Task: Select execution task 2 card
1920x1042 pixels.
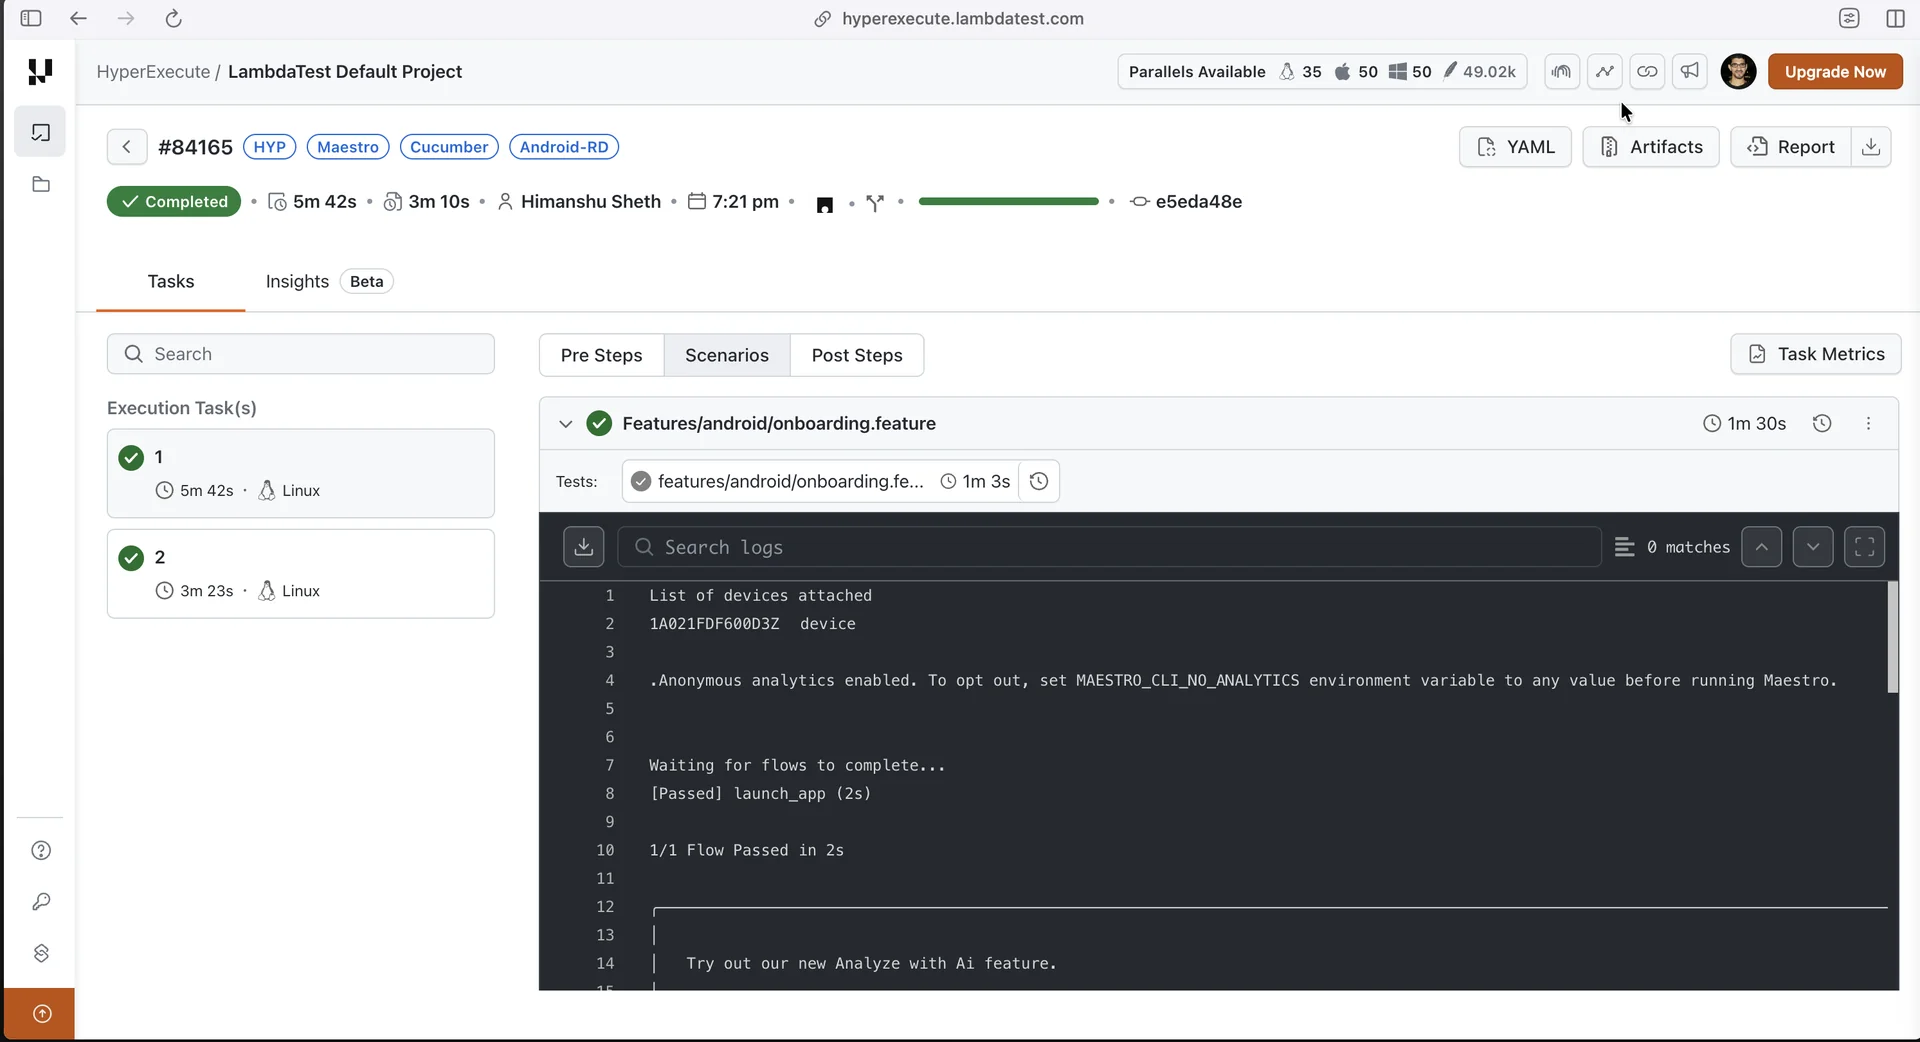Action: [301, 573]
